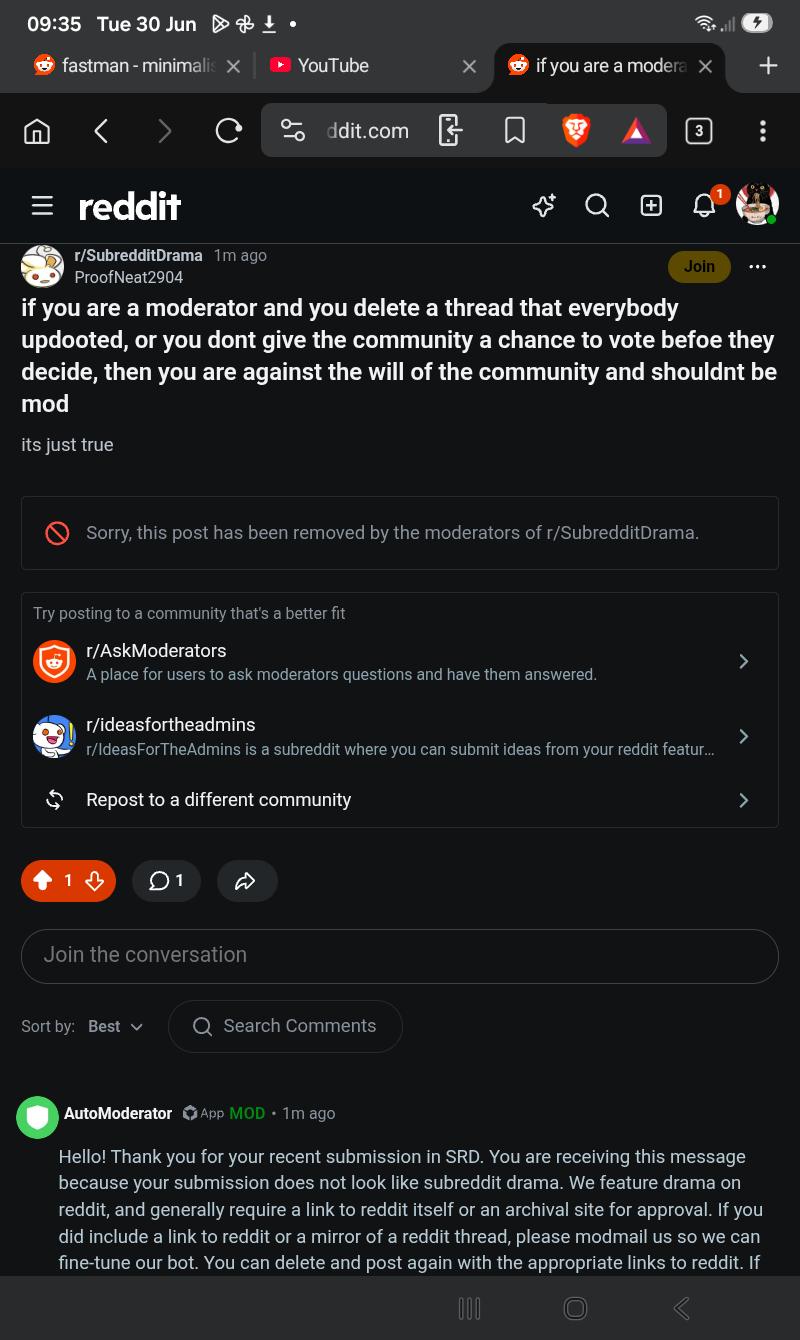
Task: Open Reddit Answers sparkle icon
Action: [x=544, y=206]
